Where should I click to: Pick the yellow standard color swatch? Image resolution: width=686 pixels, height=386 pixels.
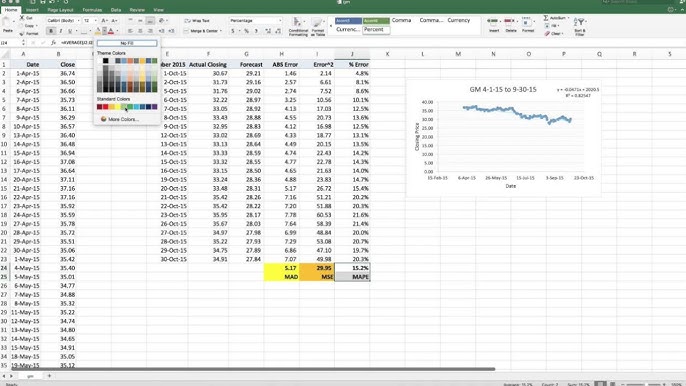(x=118, y=107)
